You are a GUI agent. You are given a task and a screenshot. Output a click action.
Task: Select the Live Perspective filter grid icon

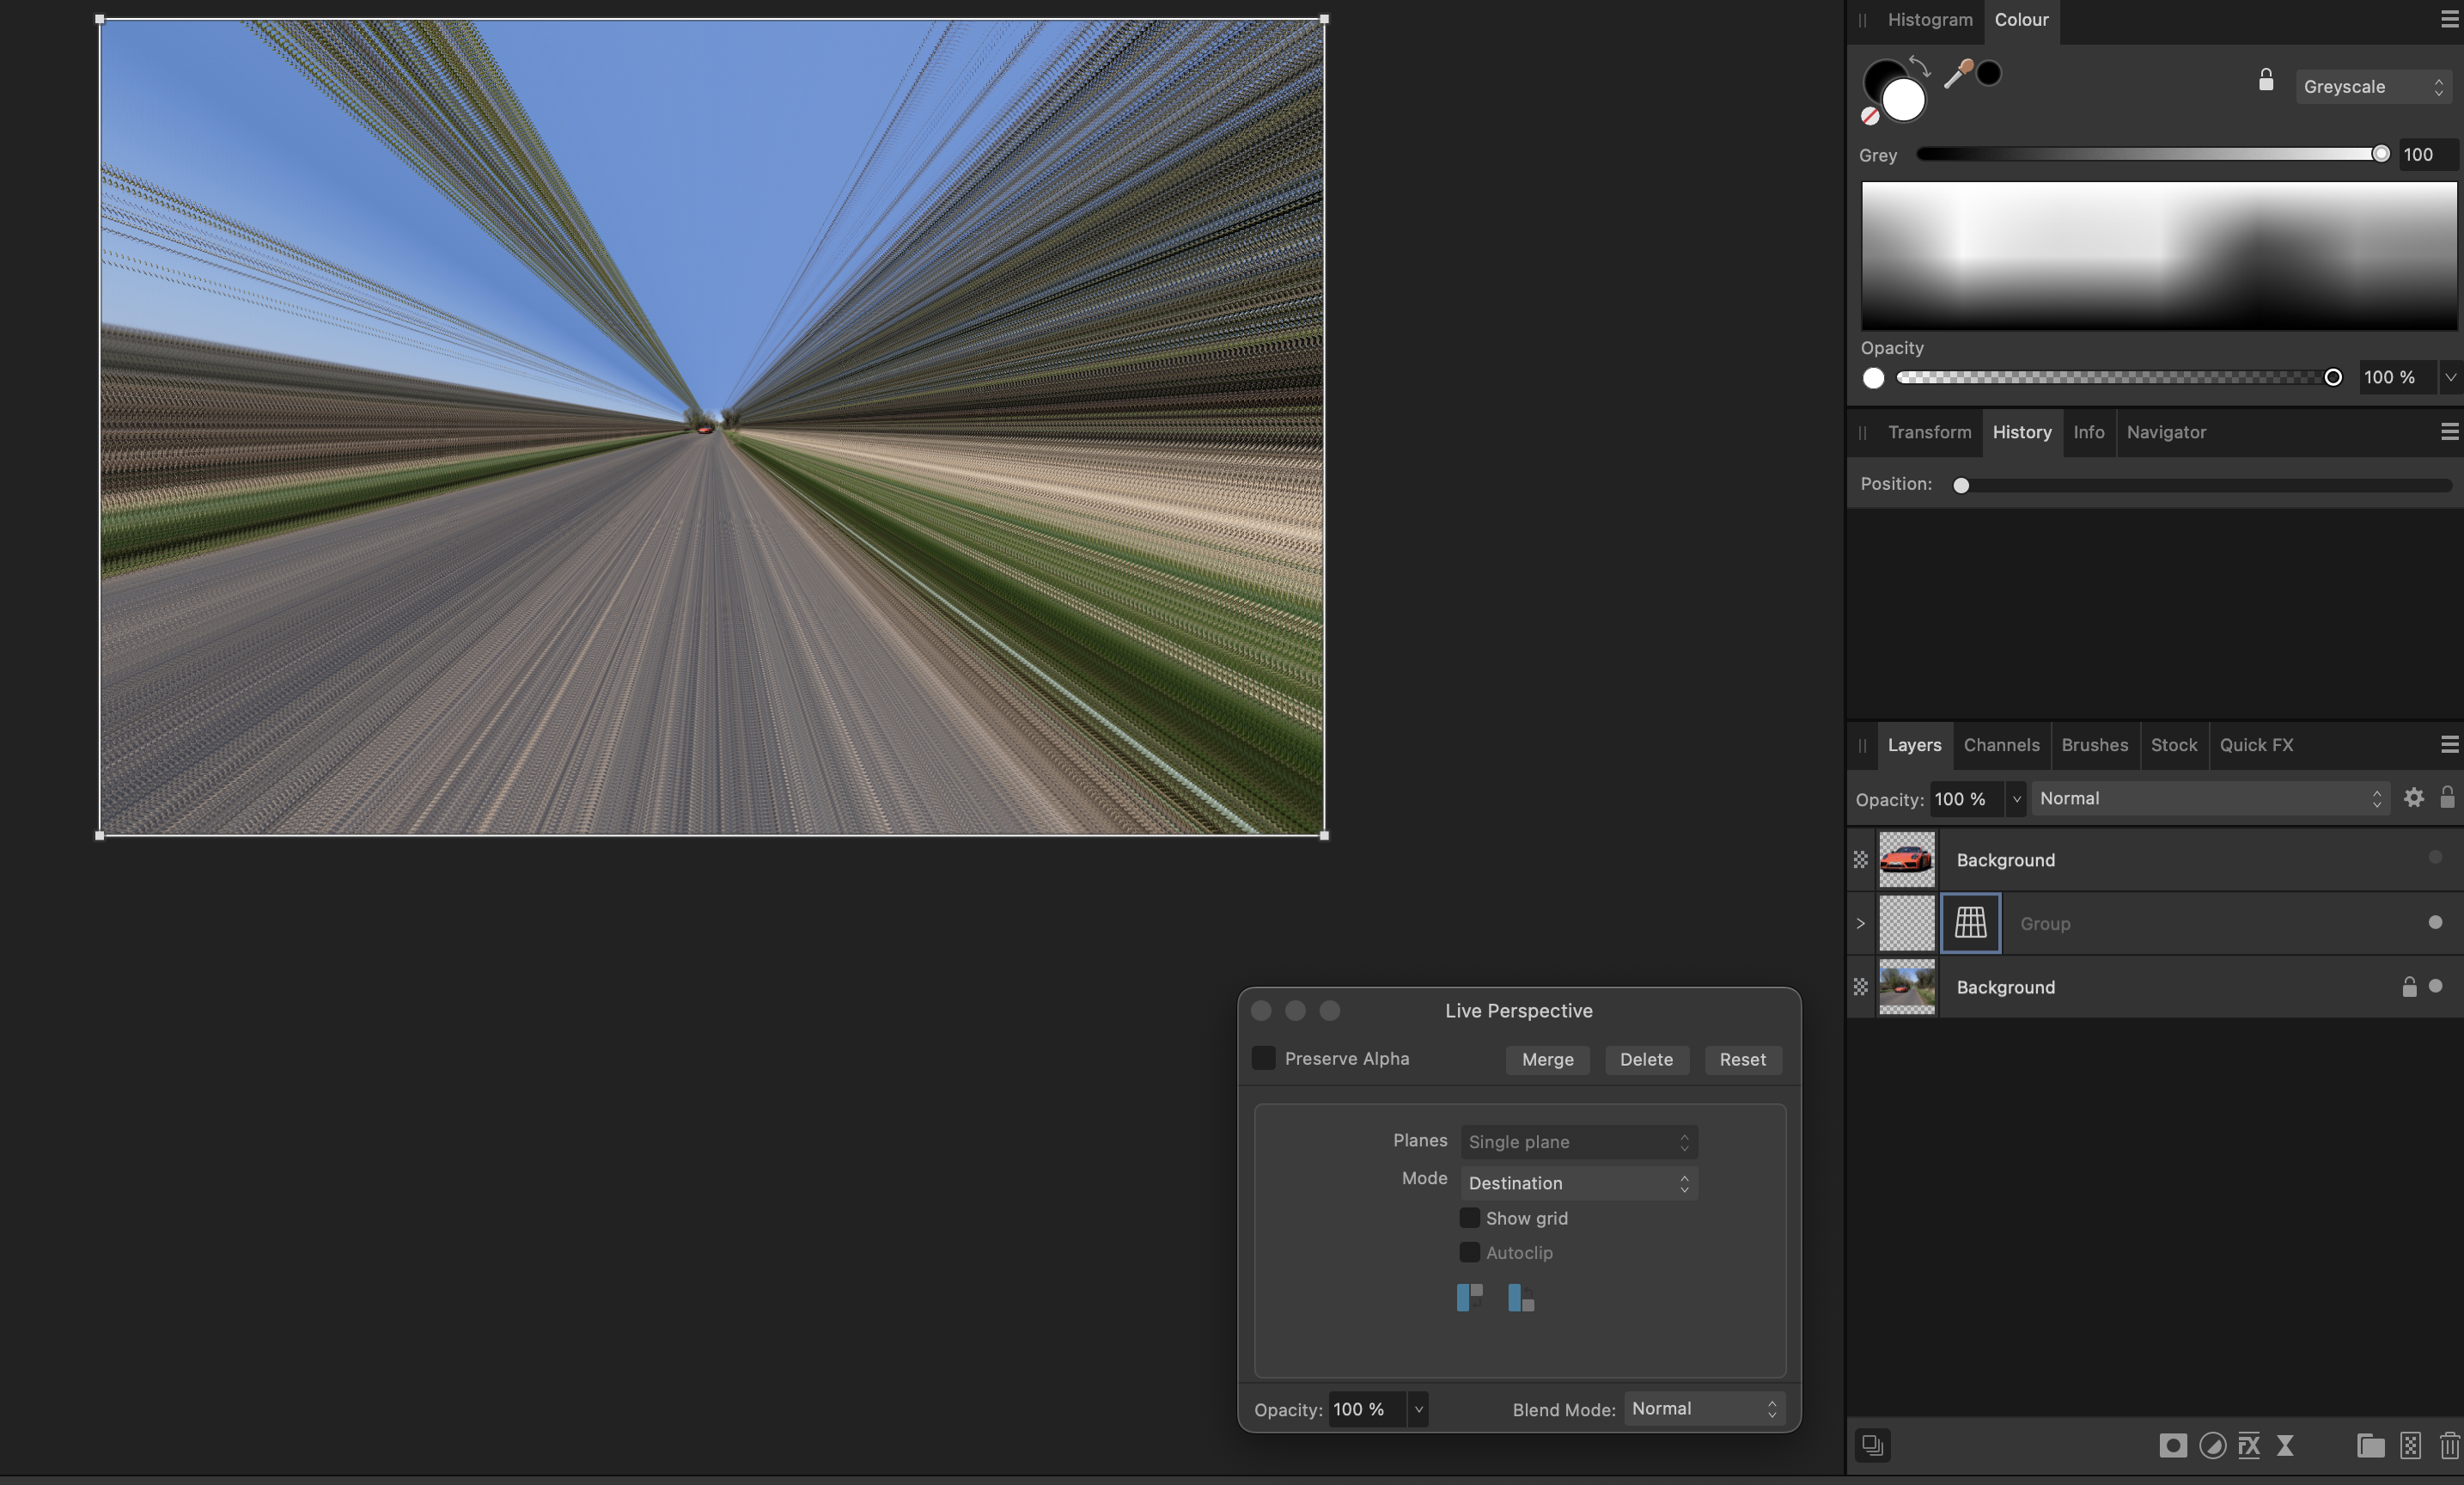pos(1970,923)
